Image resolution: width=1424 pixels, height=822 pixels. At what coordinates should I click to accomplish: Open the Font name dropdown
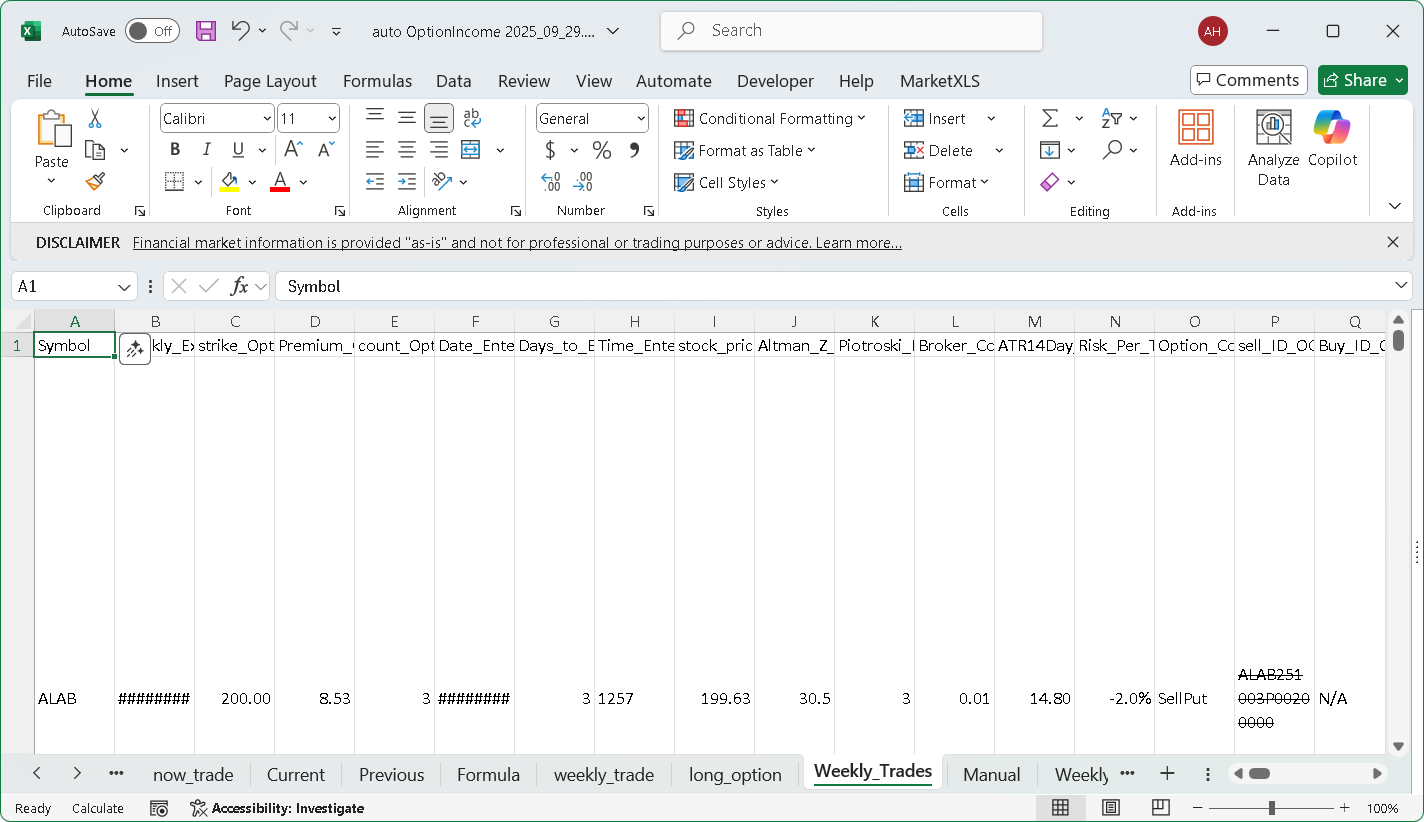click(269, 117)
